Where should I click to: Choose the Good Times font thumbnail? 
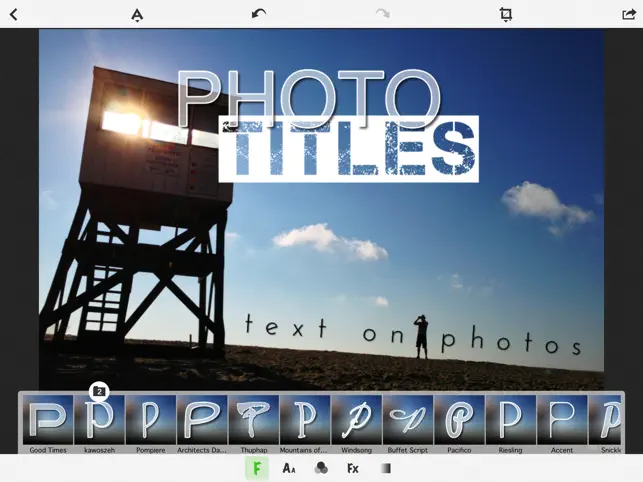pos(48,420)
